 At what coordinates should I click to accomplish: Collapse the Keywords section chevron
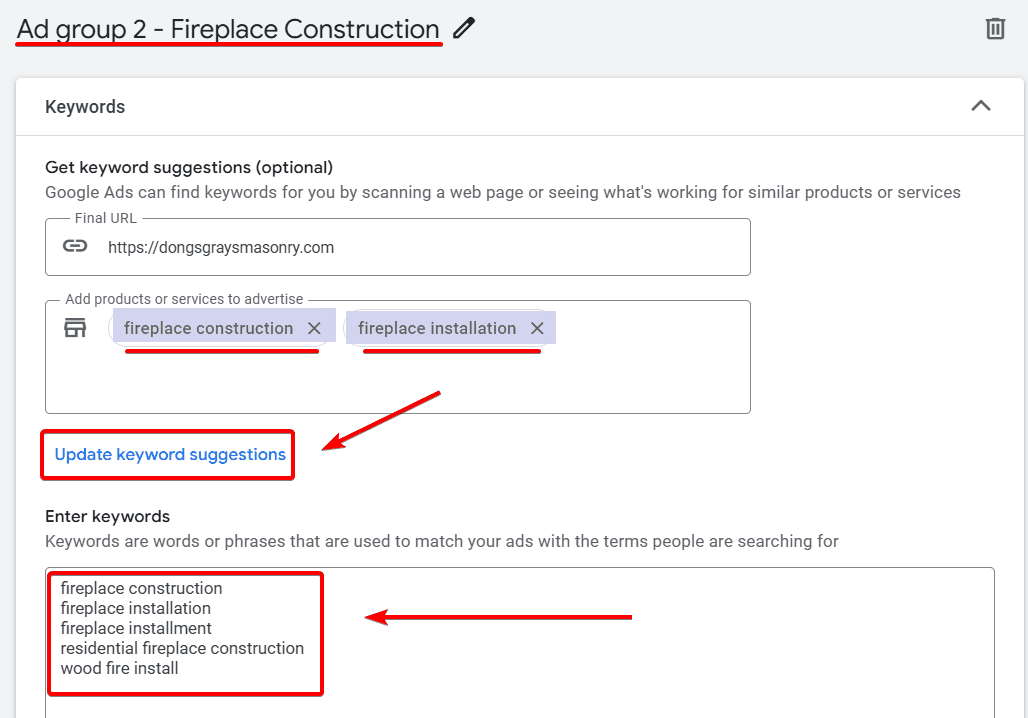point(981,105)
